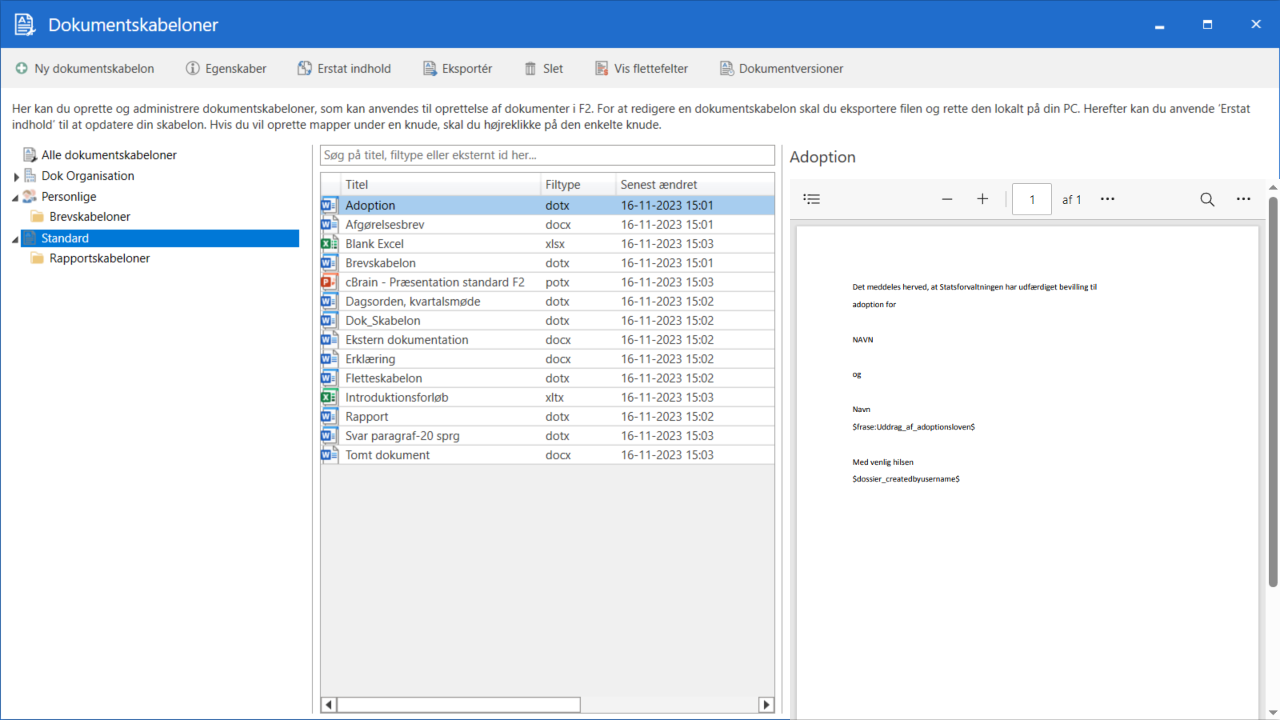The height and width of the screenshot is (720, 1280).
Task: Click Erstat indhold in the toolbar
Action: click(x=344, y=69)
